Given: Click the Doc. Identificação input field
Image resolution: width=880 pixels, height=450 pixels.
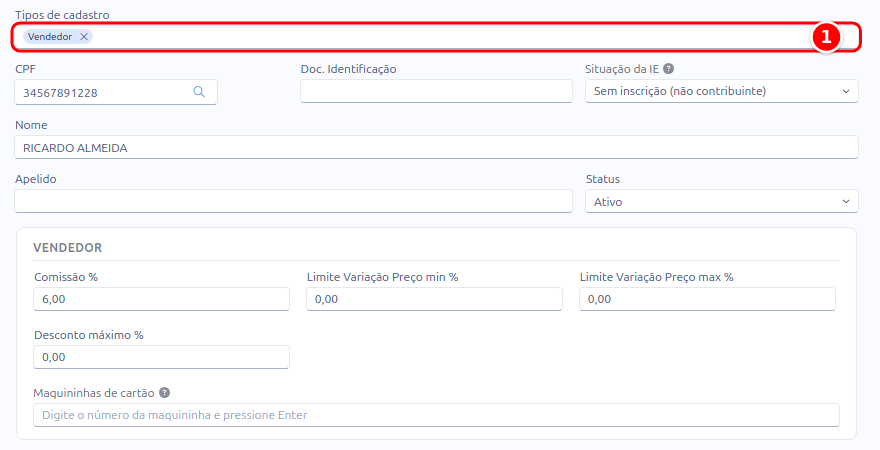Looking at the screenshot, I should [436, 91].
